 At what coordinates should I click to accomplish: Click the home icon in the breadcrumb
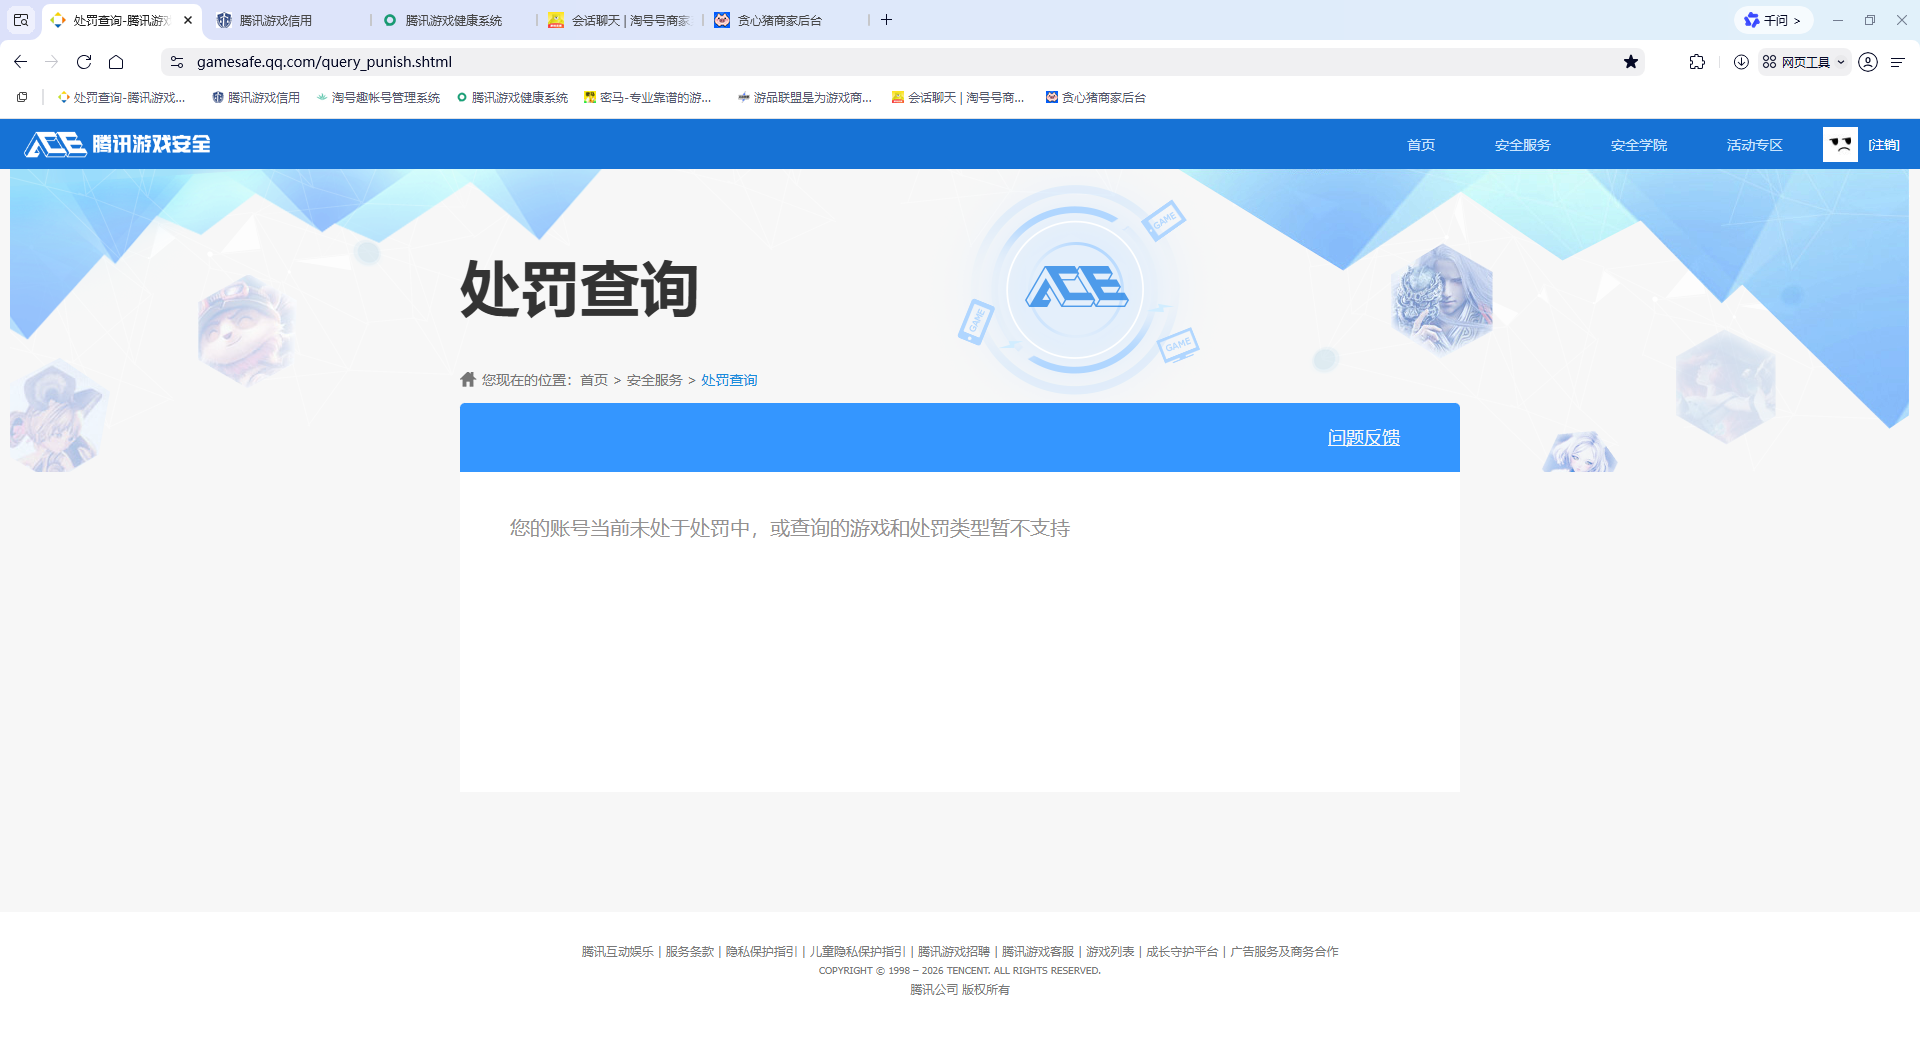pyautogui.click(x=466, y=379)
